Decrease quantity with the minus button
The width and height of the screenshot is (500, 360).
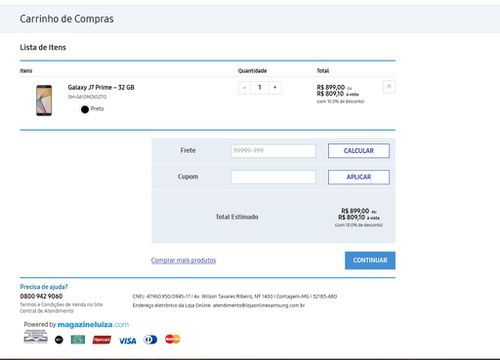pos(244,88)
